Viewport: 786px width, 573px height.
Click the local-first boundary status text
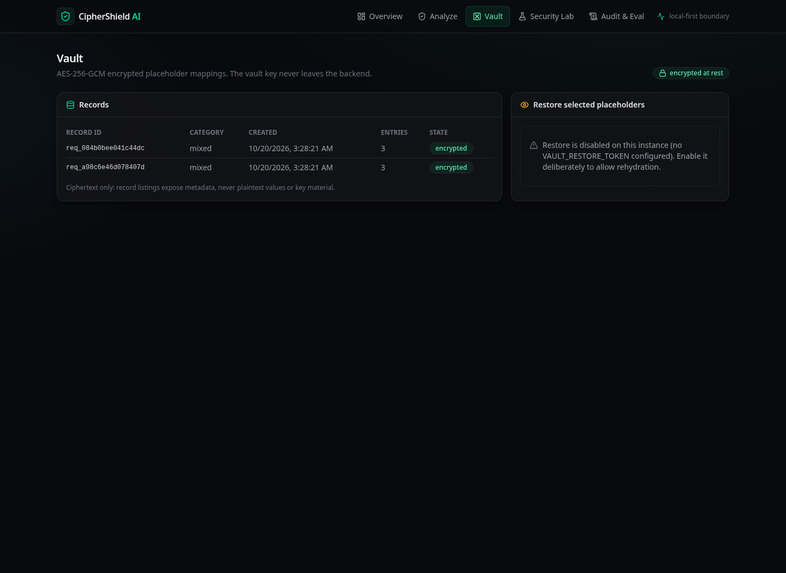(x=699, y=17)
